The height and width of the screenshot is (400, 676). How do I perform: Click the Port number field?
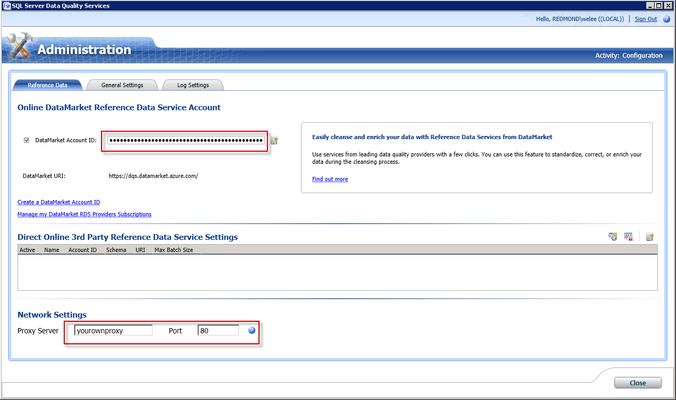click(x=218, y=331)
